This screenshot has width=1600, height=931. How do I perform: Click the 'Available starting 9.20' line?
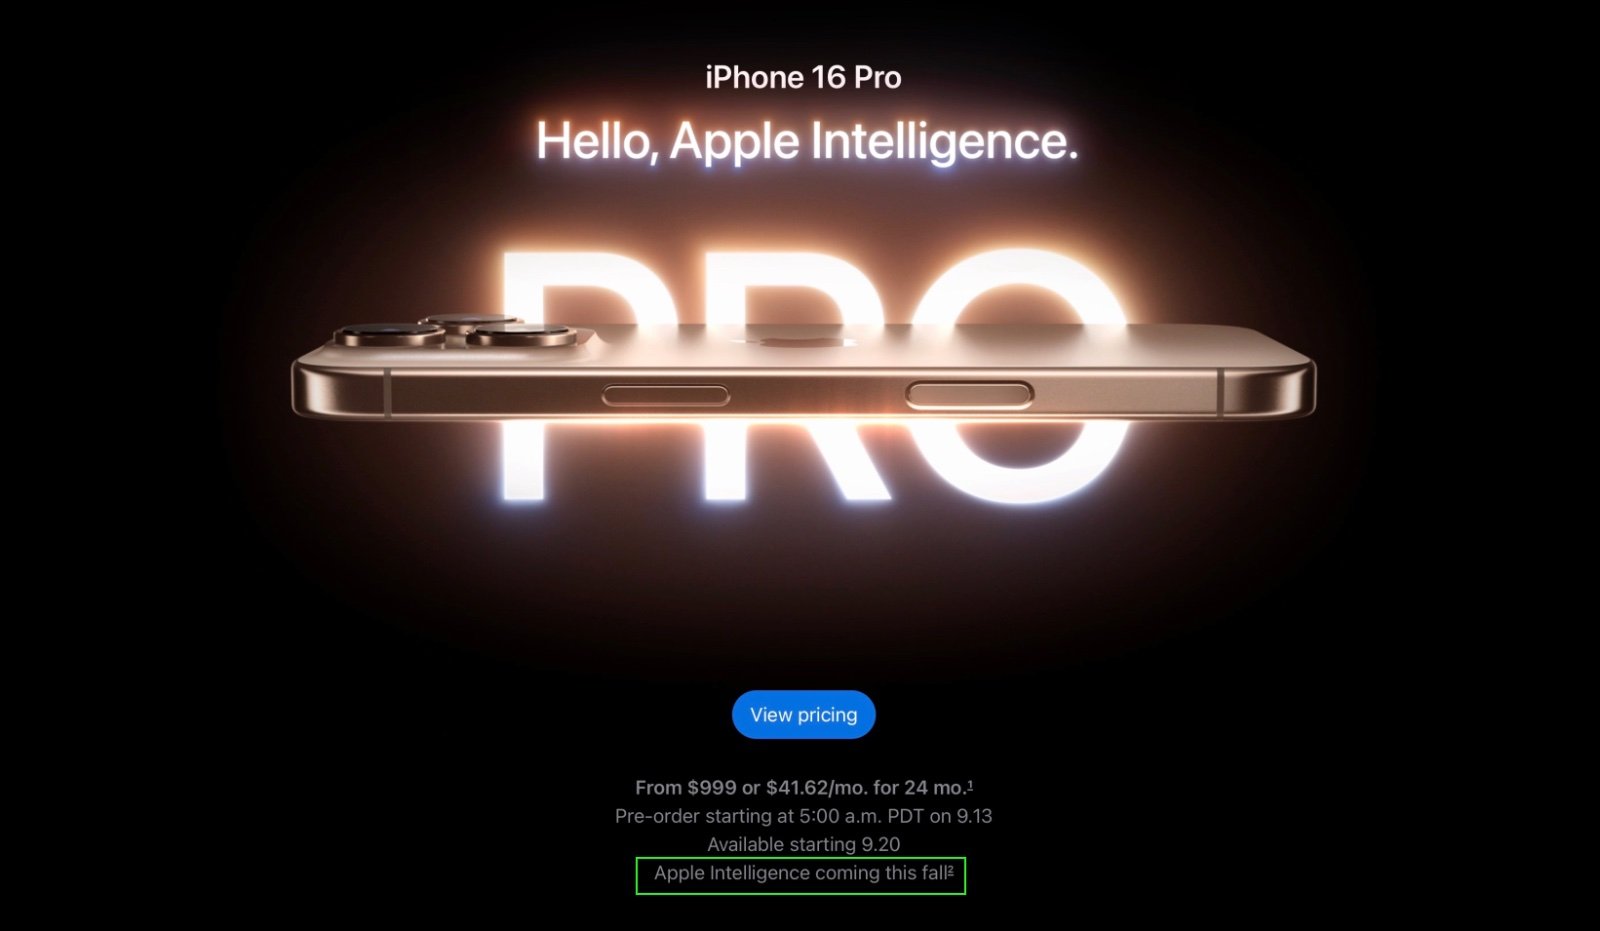803,845
